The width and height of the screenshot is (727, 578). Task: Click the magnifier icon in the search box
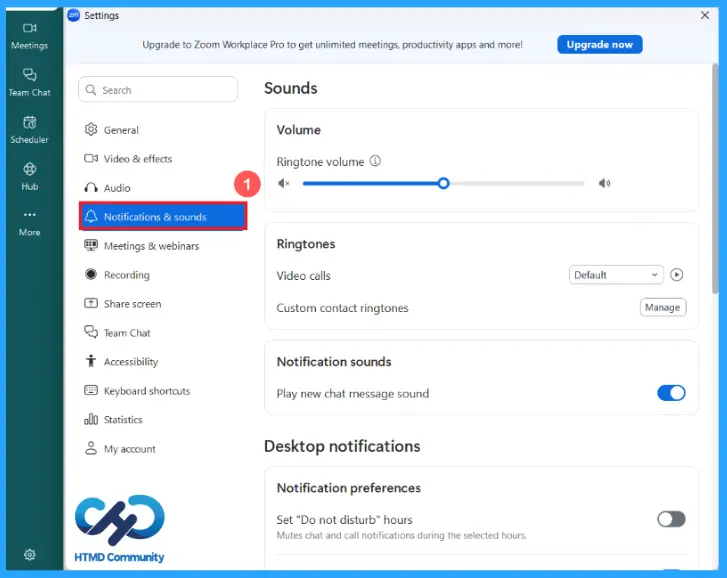(91, 89)
